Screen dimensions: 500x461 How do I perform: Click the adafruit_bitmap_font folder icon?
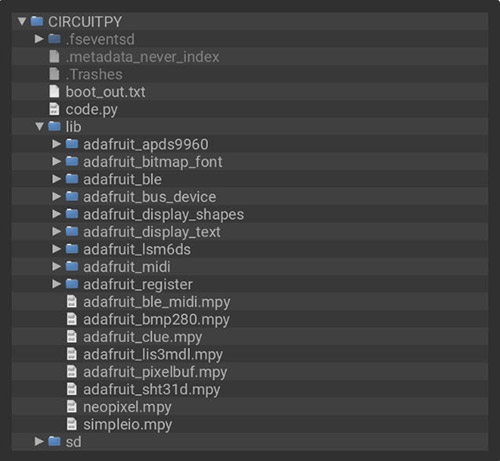pyautogui.click(x=72, y=161)
